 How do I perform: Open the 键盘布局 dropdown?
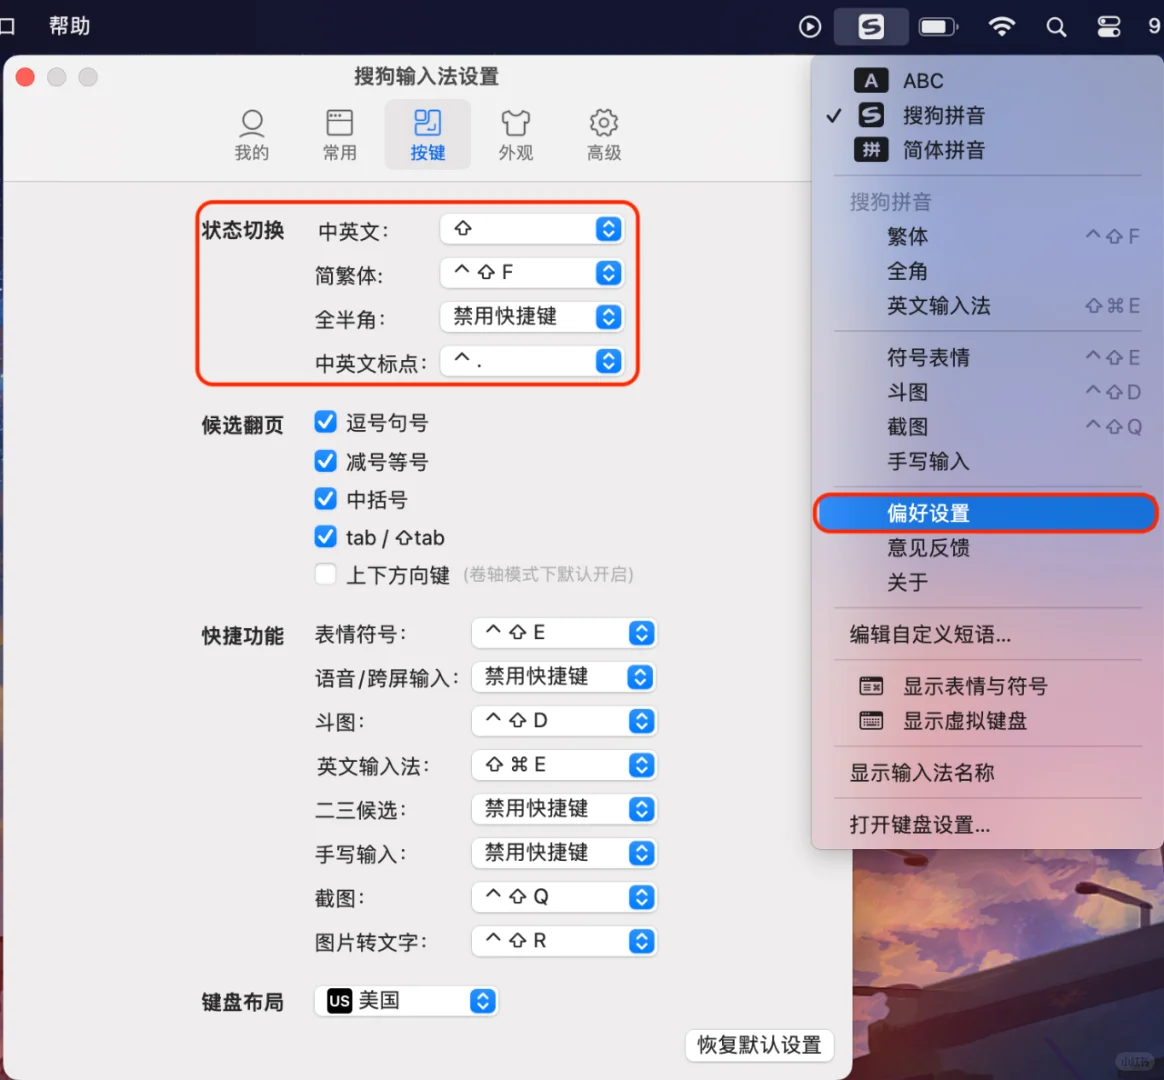[406, 1001]
